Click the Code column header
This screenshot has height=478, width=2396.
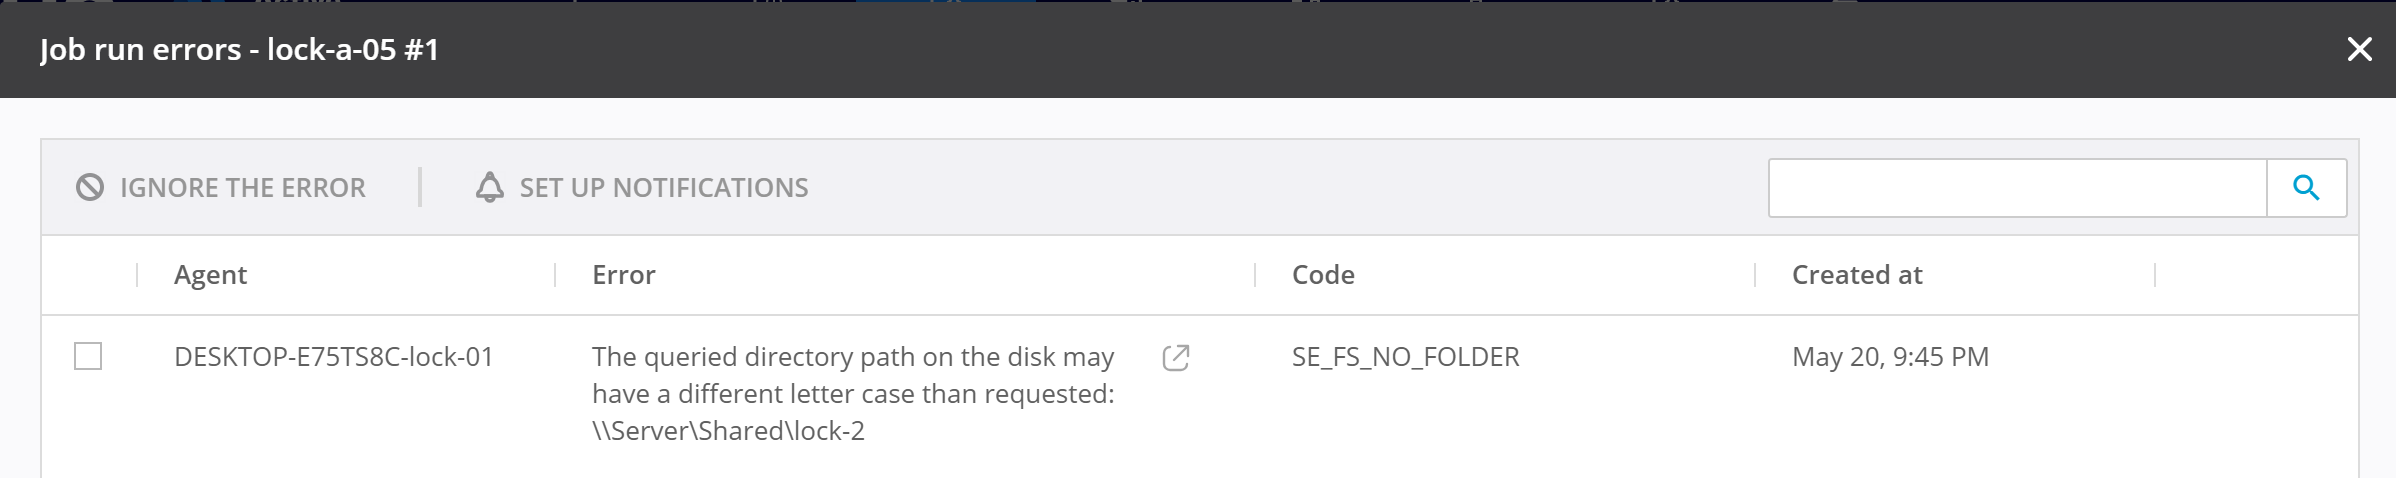coord(1323,275)
